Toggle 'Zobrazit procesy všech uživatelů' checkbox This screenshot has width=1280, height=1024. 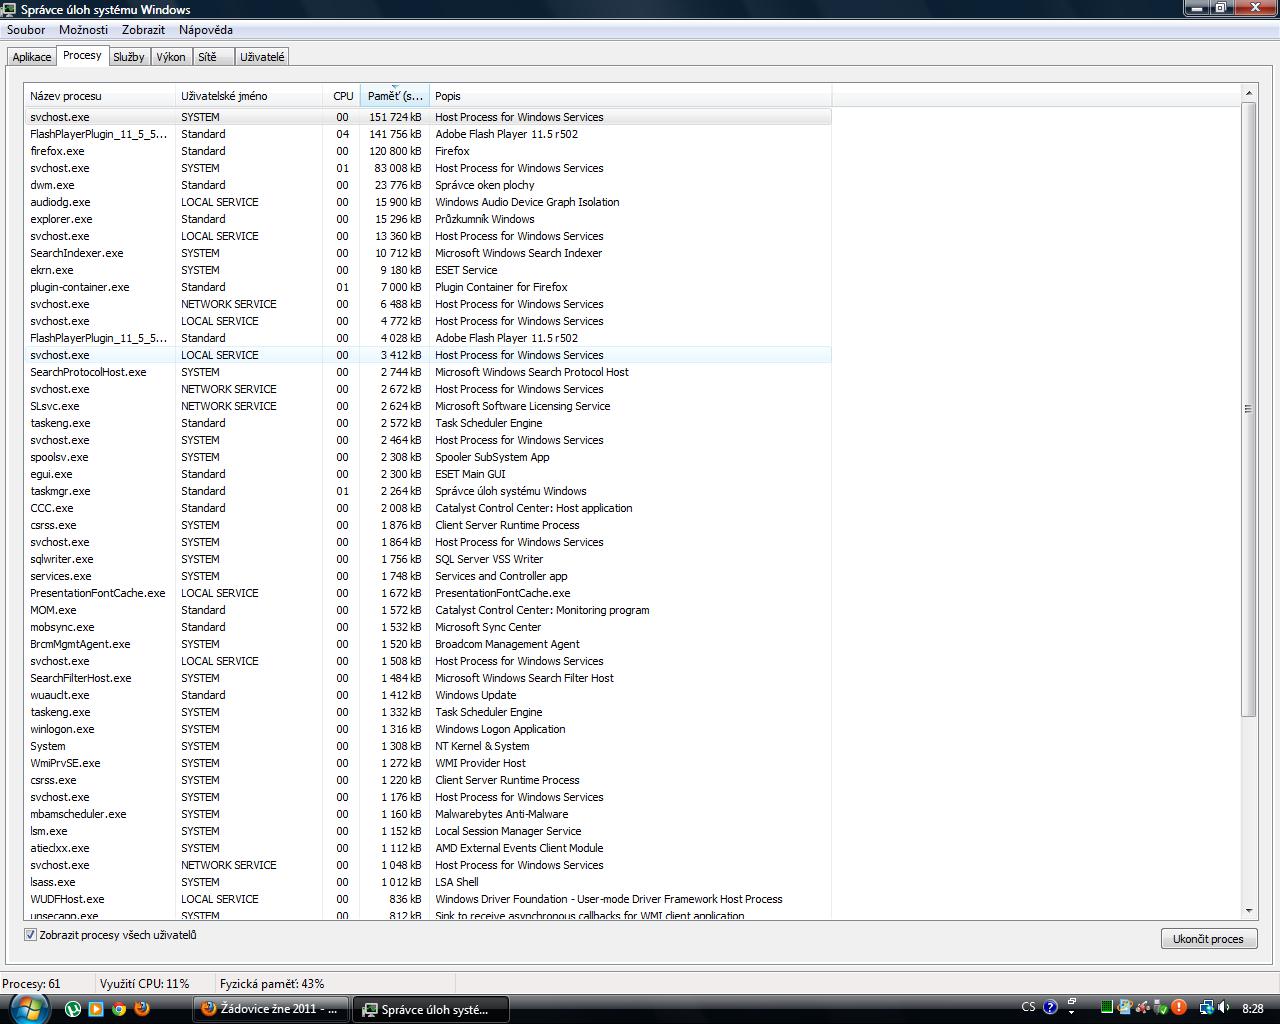click(31, 935)
